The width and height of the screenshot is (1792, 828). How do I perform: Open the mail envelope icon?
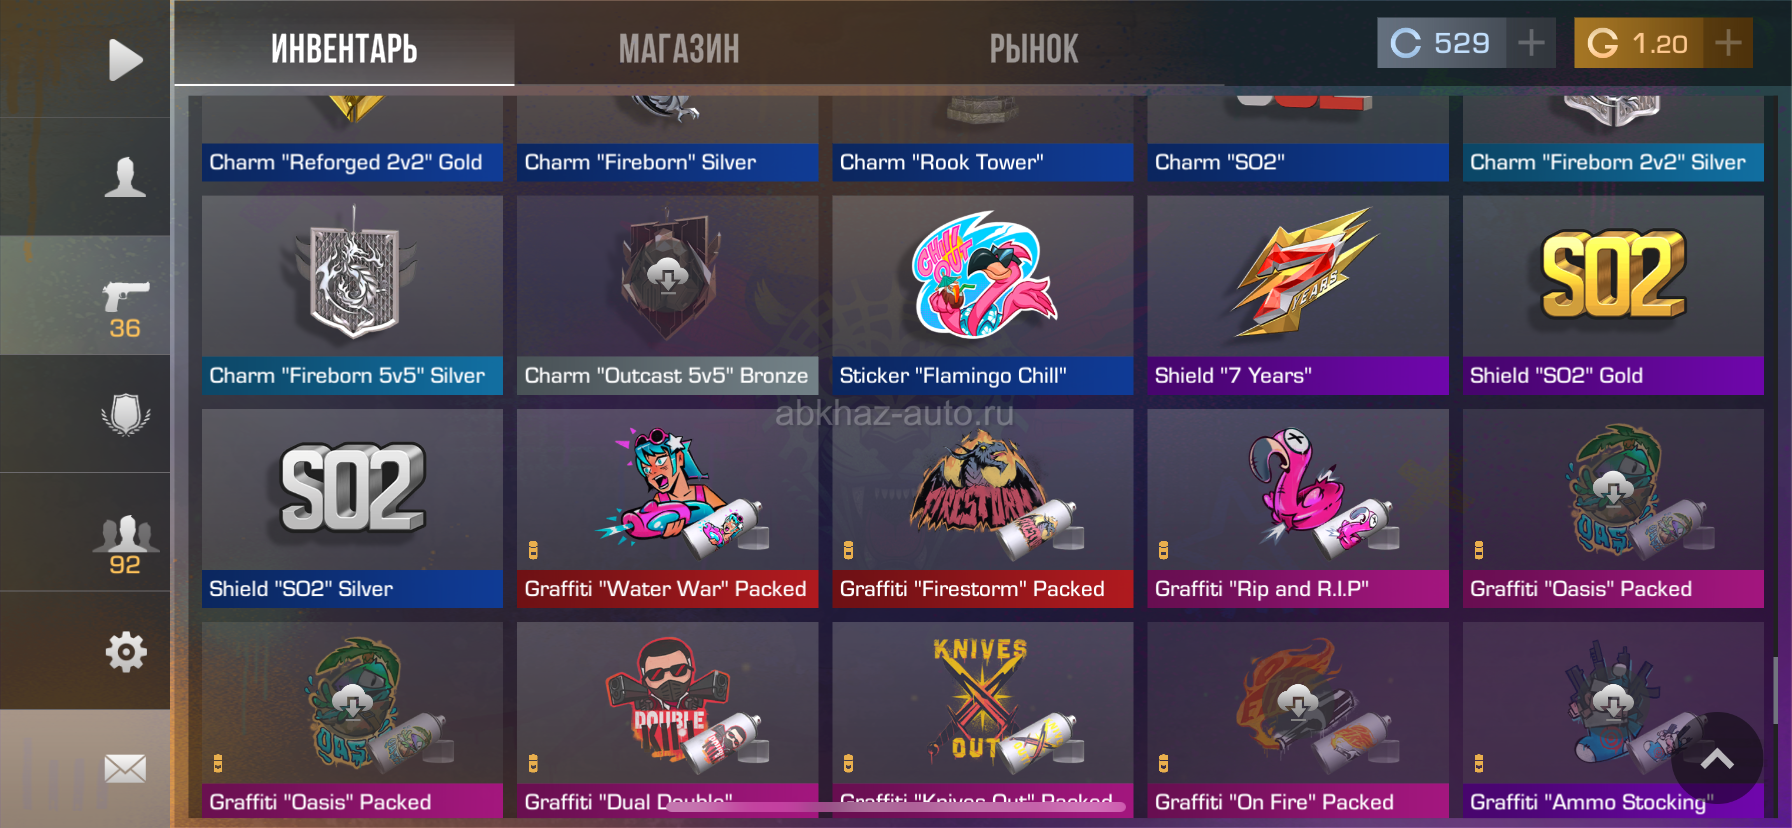(x=125, y=769)
